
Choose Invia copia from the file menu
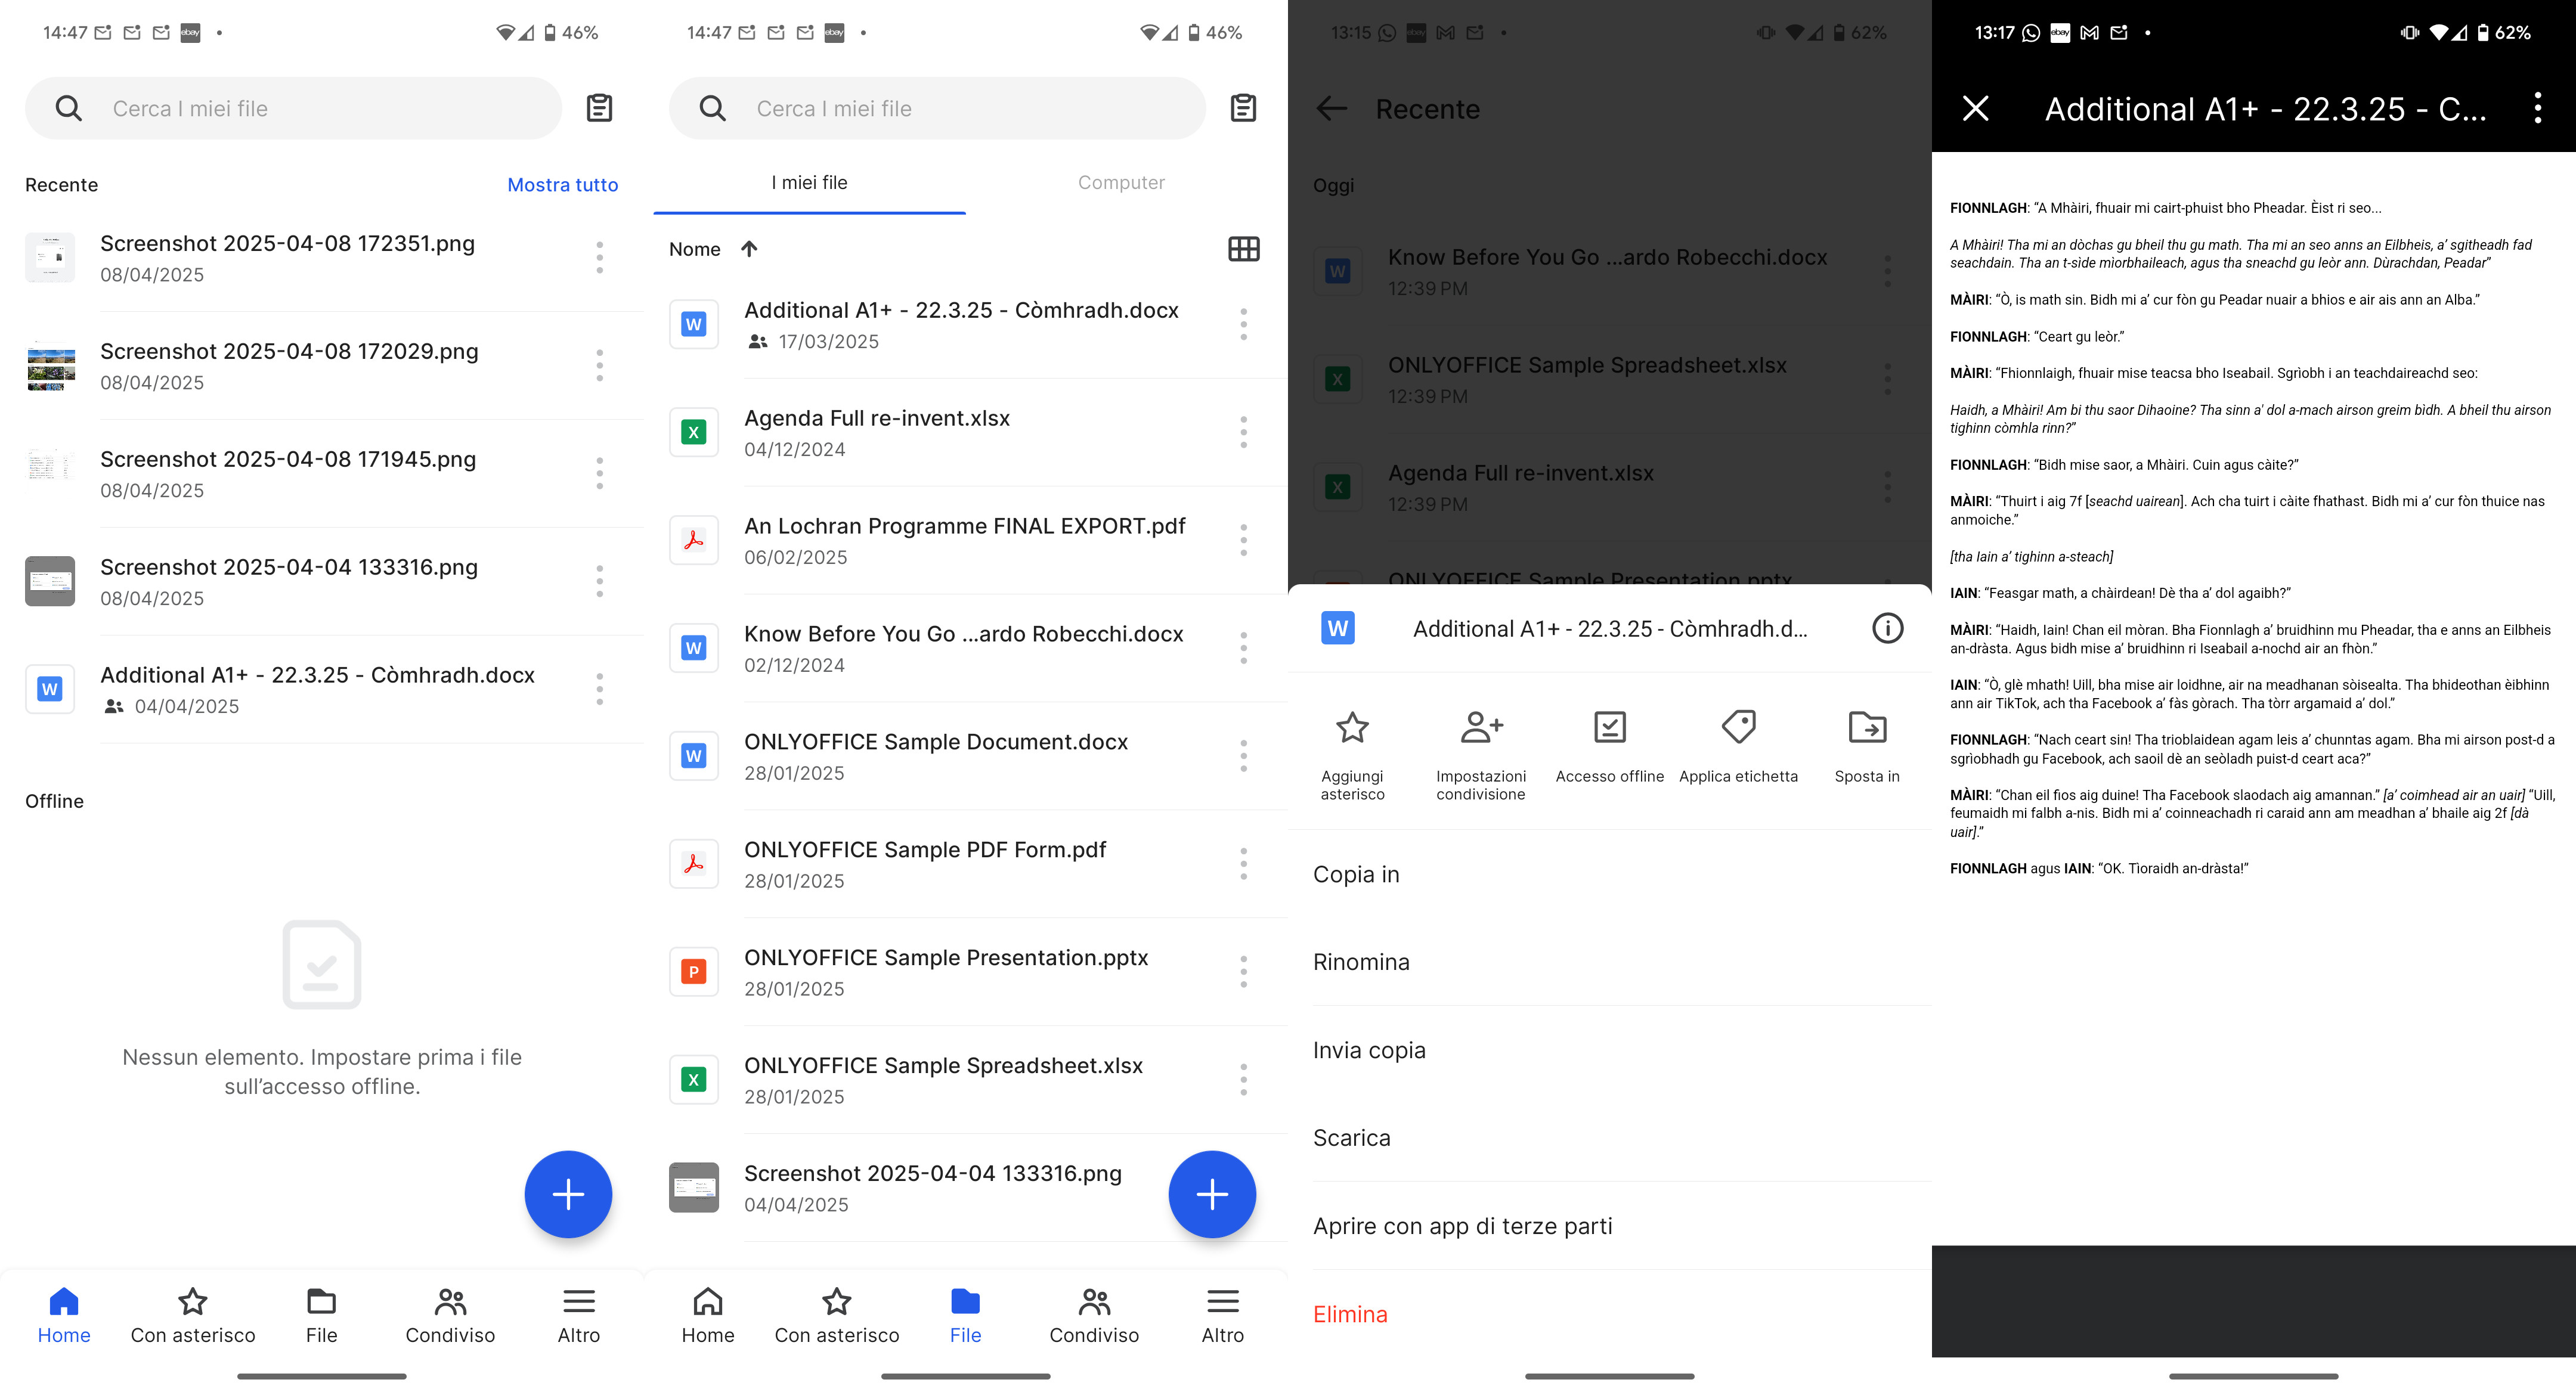pyautogui.click(x=1609, y=1050)
